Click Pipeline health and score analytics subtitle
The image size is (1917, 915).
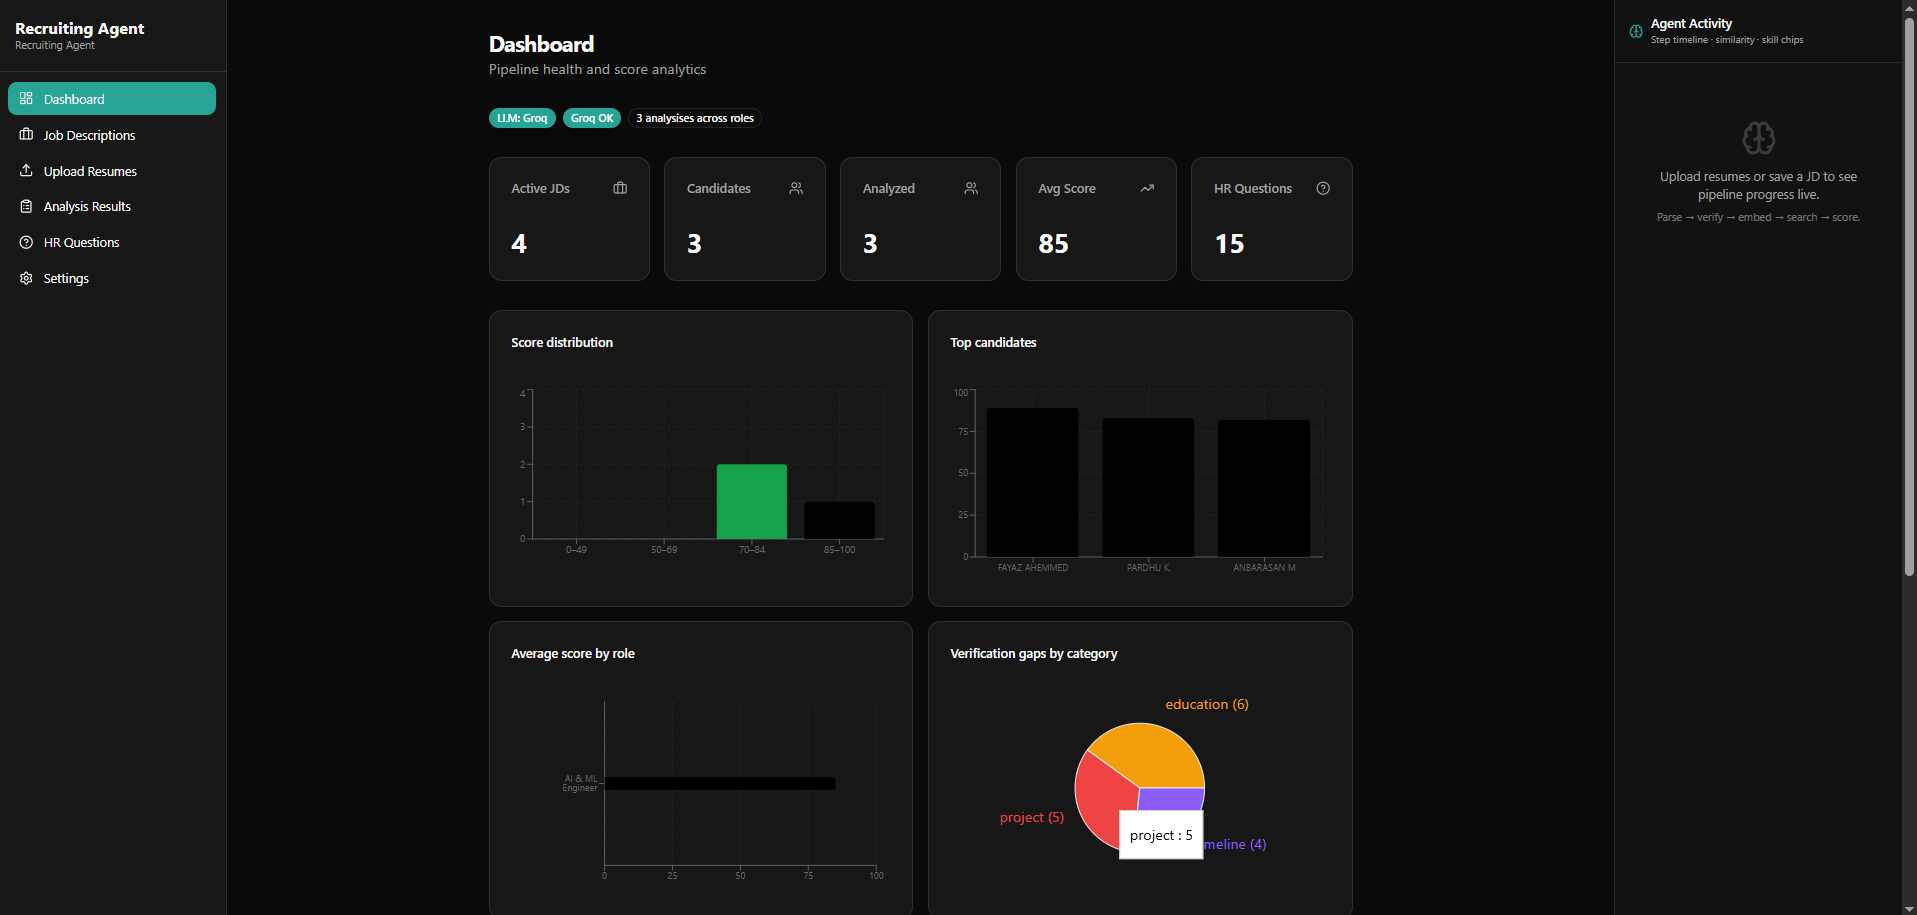(597, 69)
